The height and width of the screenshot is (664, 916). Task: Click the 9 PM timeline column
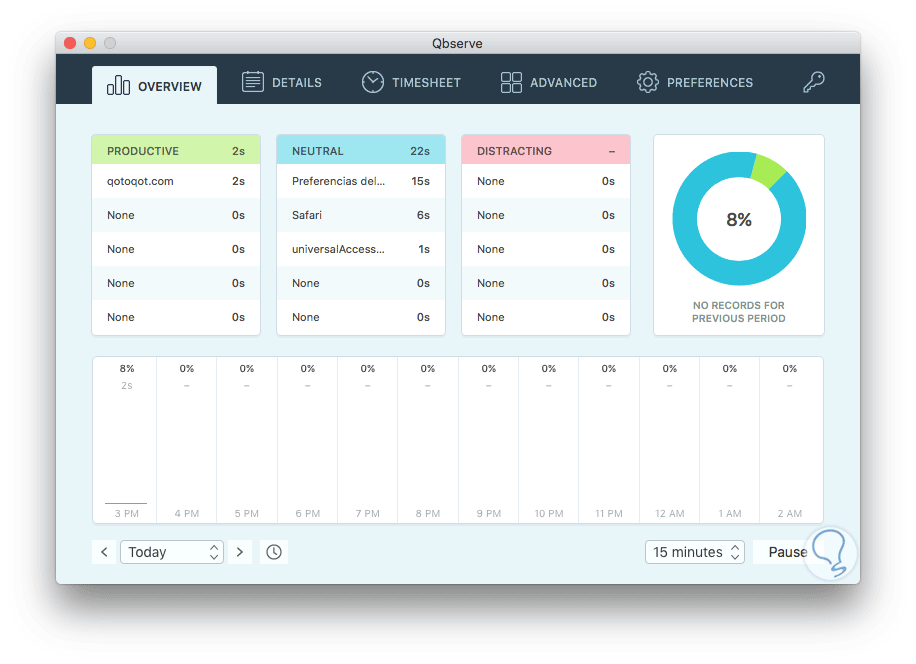pos(488,440)
